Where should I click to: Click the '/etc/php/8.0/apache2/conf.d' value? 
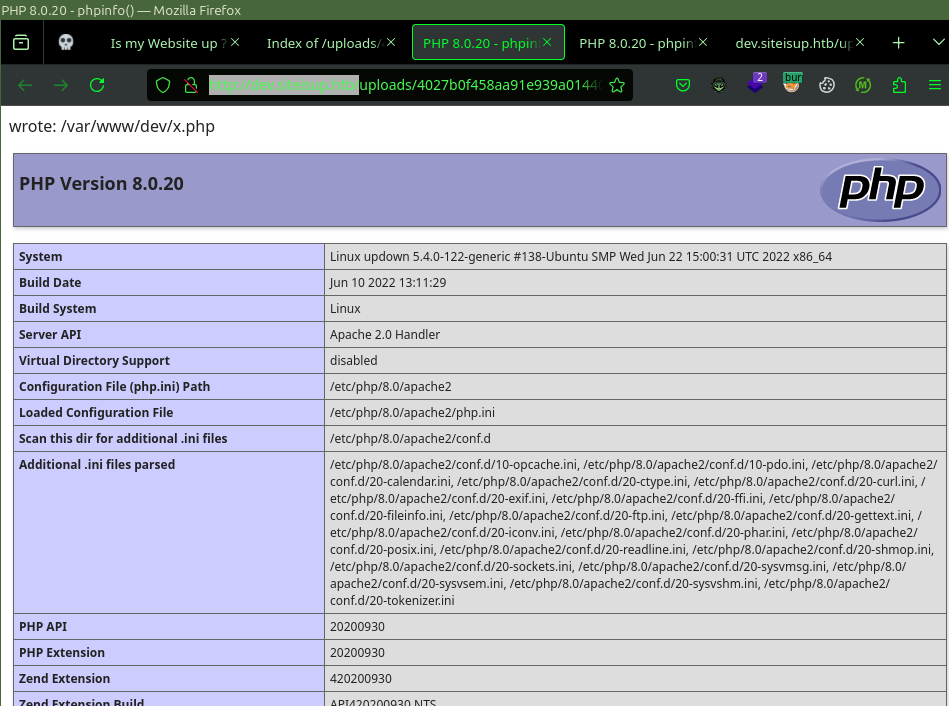410,439
